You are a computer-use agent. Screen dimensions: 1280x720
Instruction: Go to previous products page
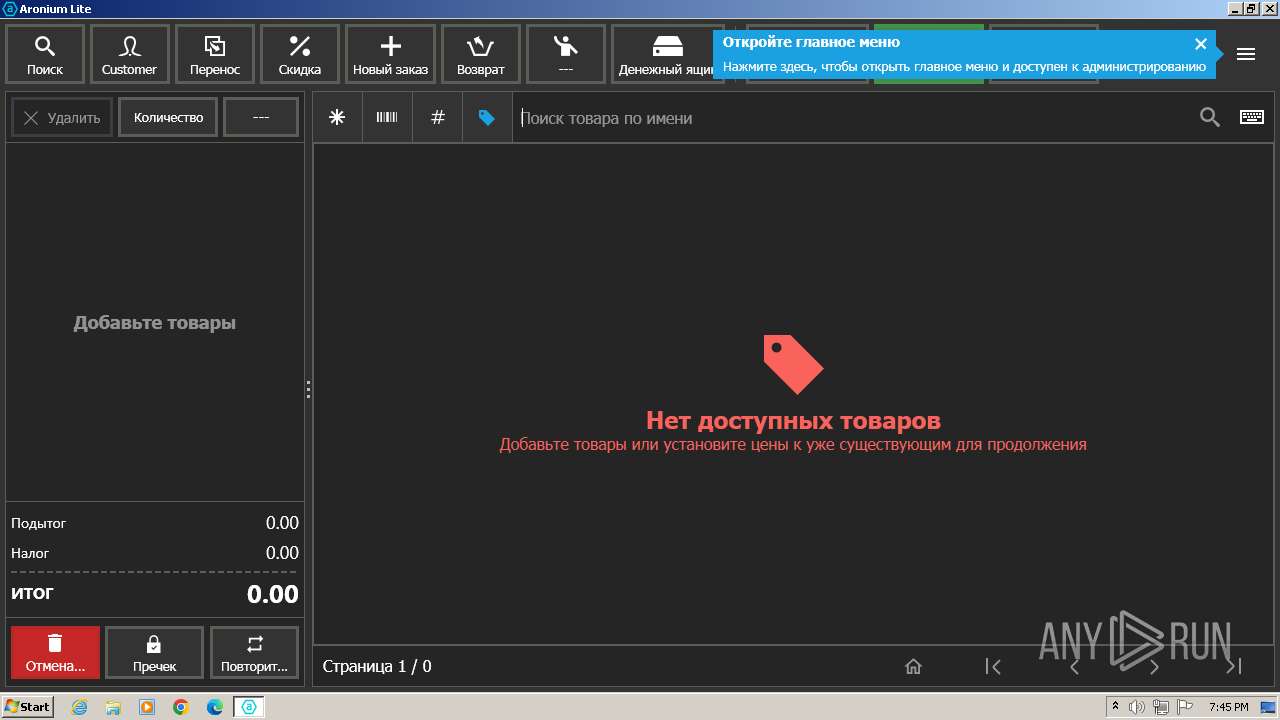(x=1074, y=666)
